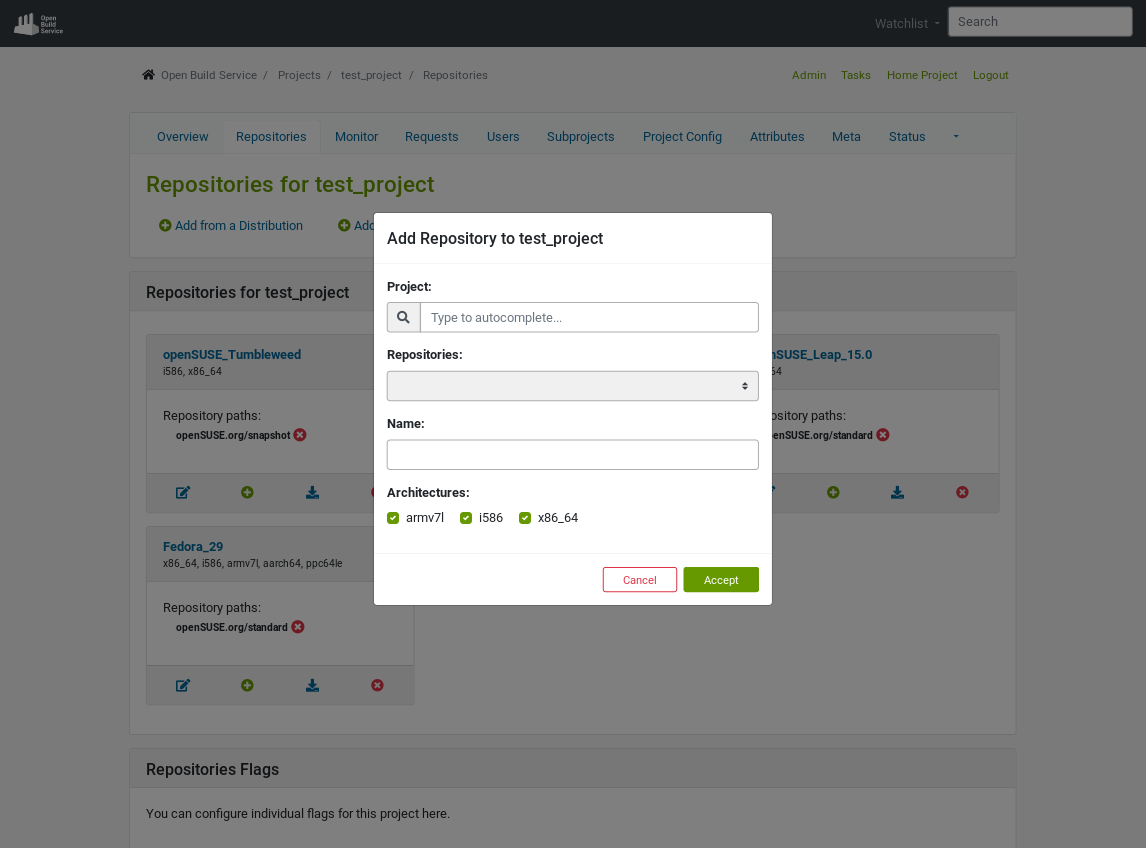The image size is (1146, 848).
Task: Click inside the Name input field
Action: (x=572, y=454)
